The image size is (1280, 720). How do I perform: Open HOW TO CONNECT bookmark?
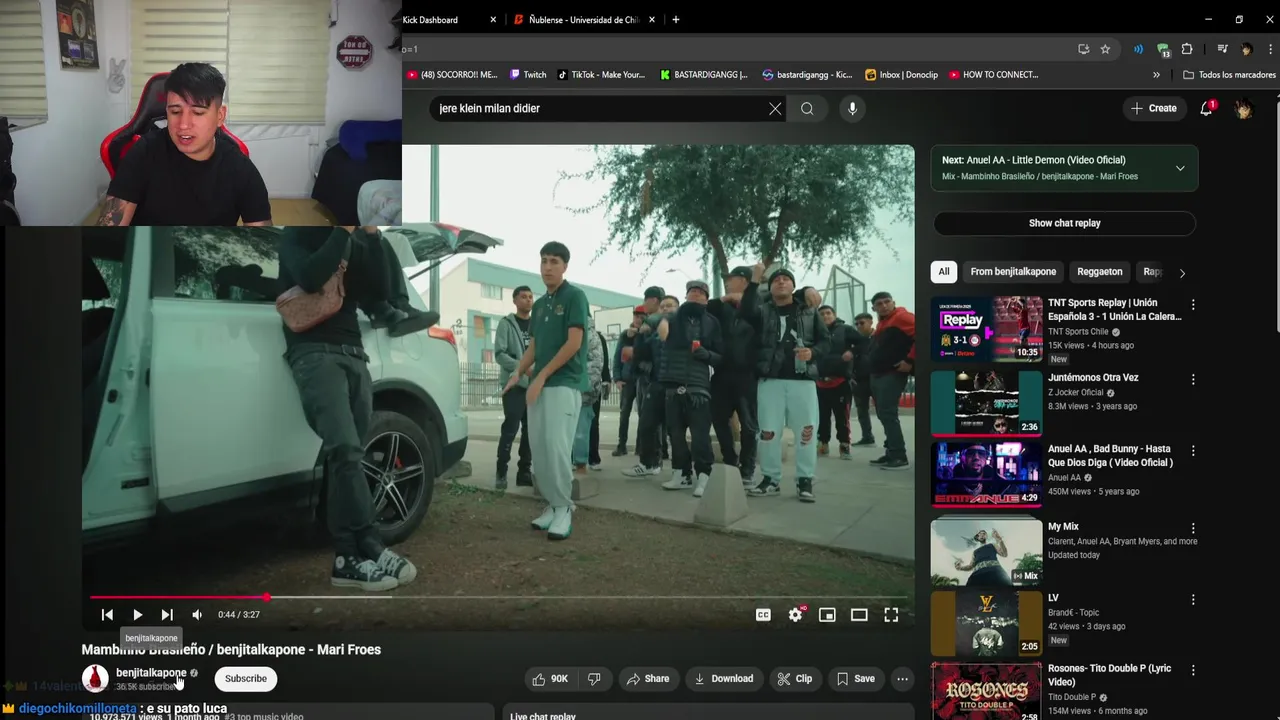tap(993, 75)
